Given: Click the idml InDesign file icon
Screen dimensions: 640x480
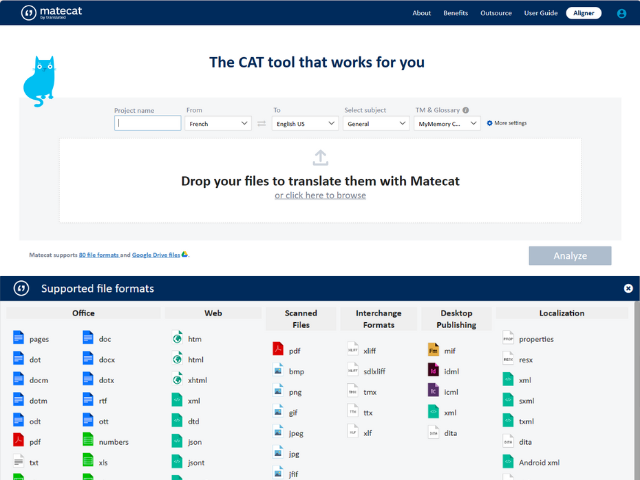Looking at the screenshot, I should point(433,369).
